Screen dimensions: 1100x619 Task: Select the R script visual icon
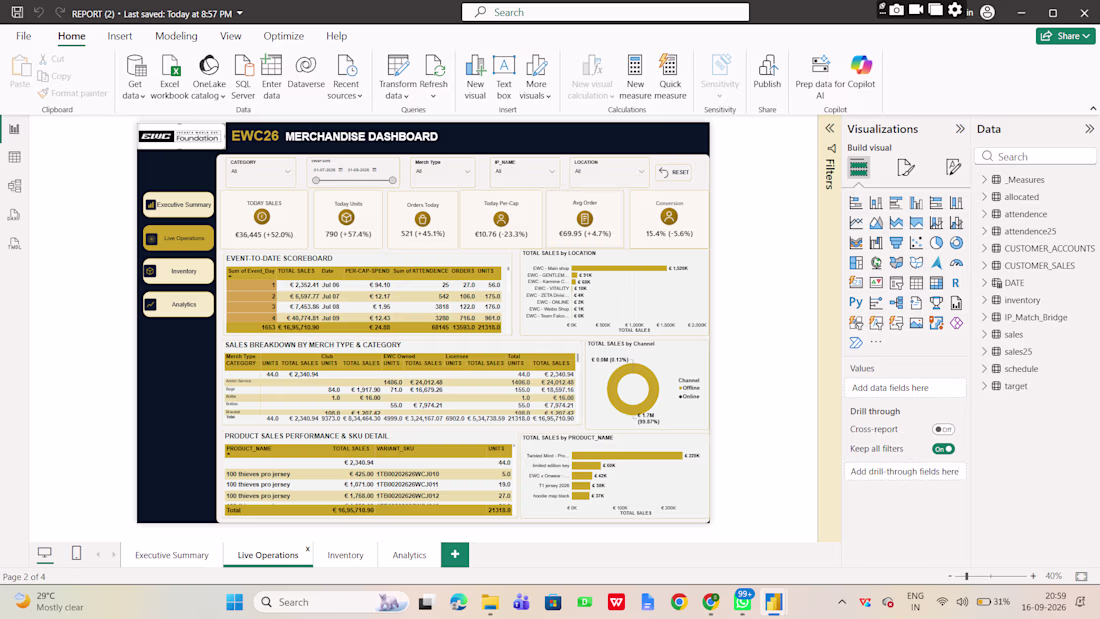coord(955,283)
